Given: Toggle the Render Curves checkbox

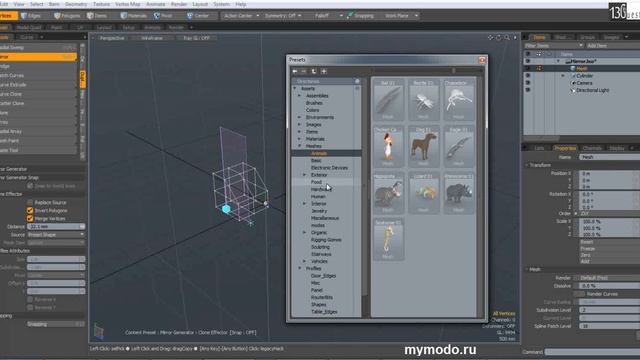Looking at the screenshot, I should point(579,294).
